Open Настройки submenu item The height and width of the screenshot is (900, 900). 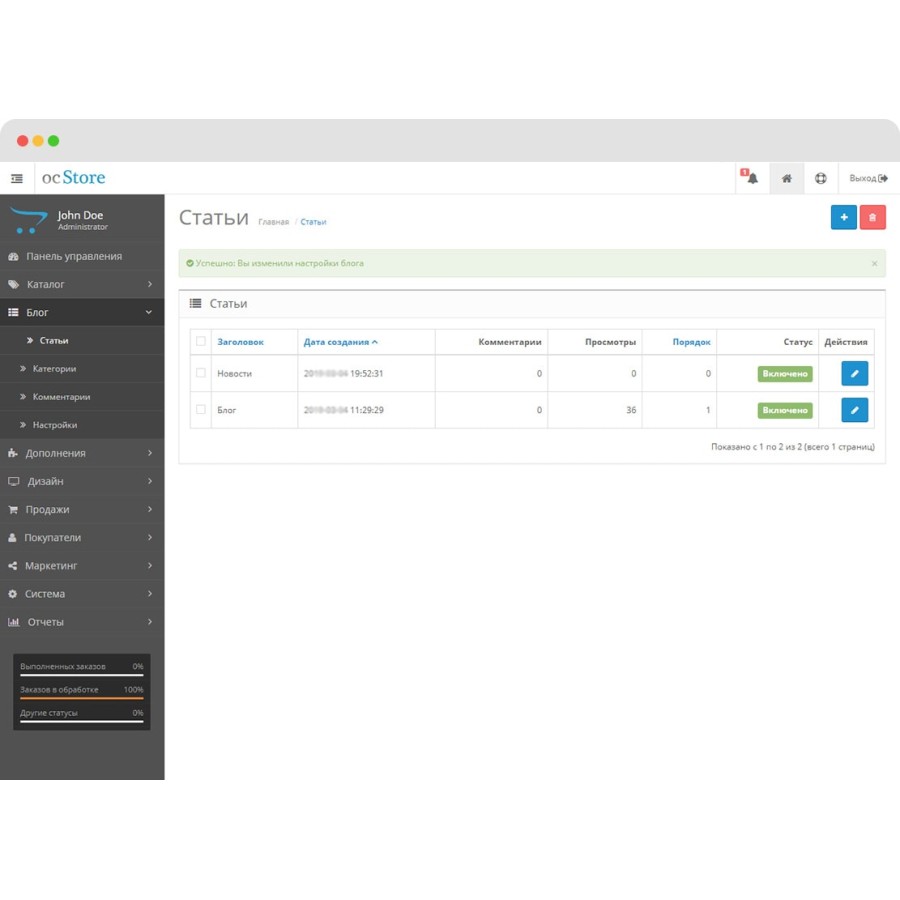(x=82, y=425)
